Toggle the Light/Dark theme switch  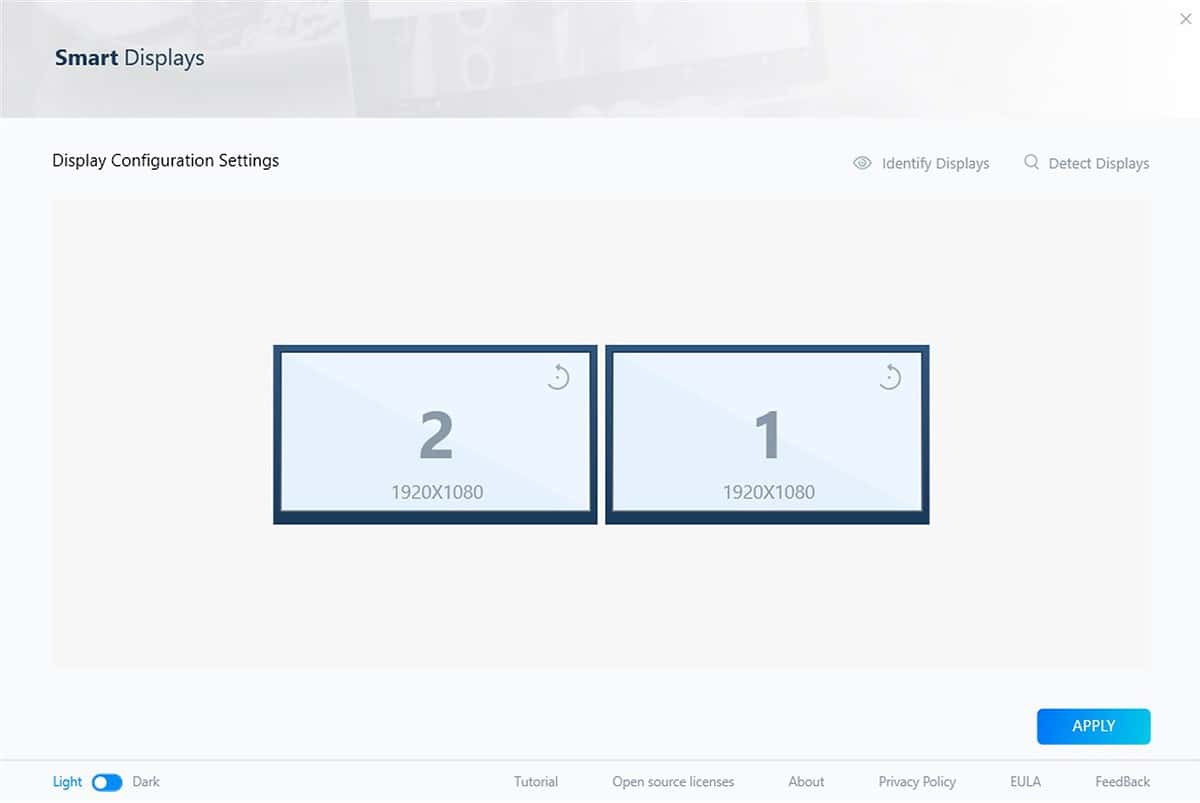click(107, 782)
